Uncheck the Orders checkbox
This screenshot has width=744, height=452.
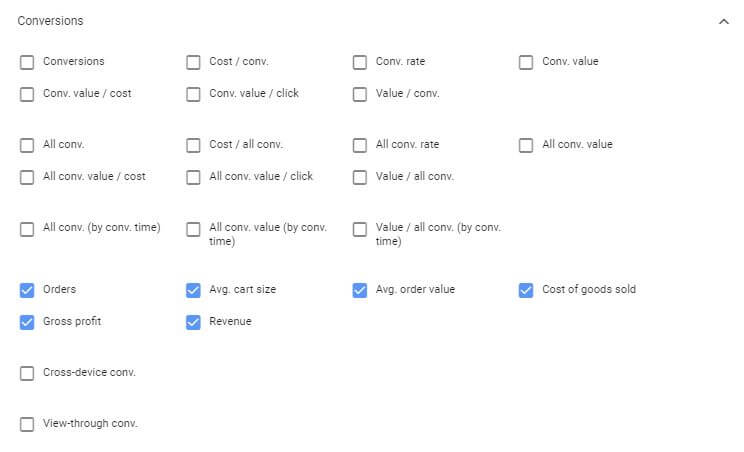[27, 290]
